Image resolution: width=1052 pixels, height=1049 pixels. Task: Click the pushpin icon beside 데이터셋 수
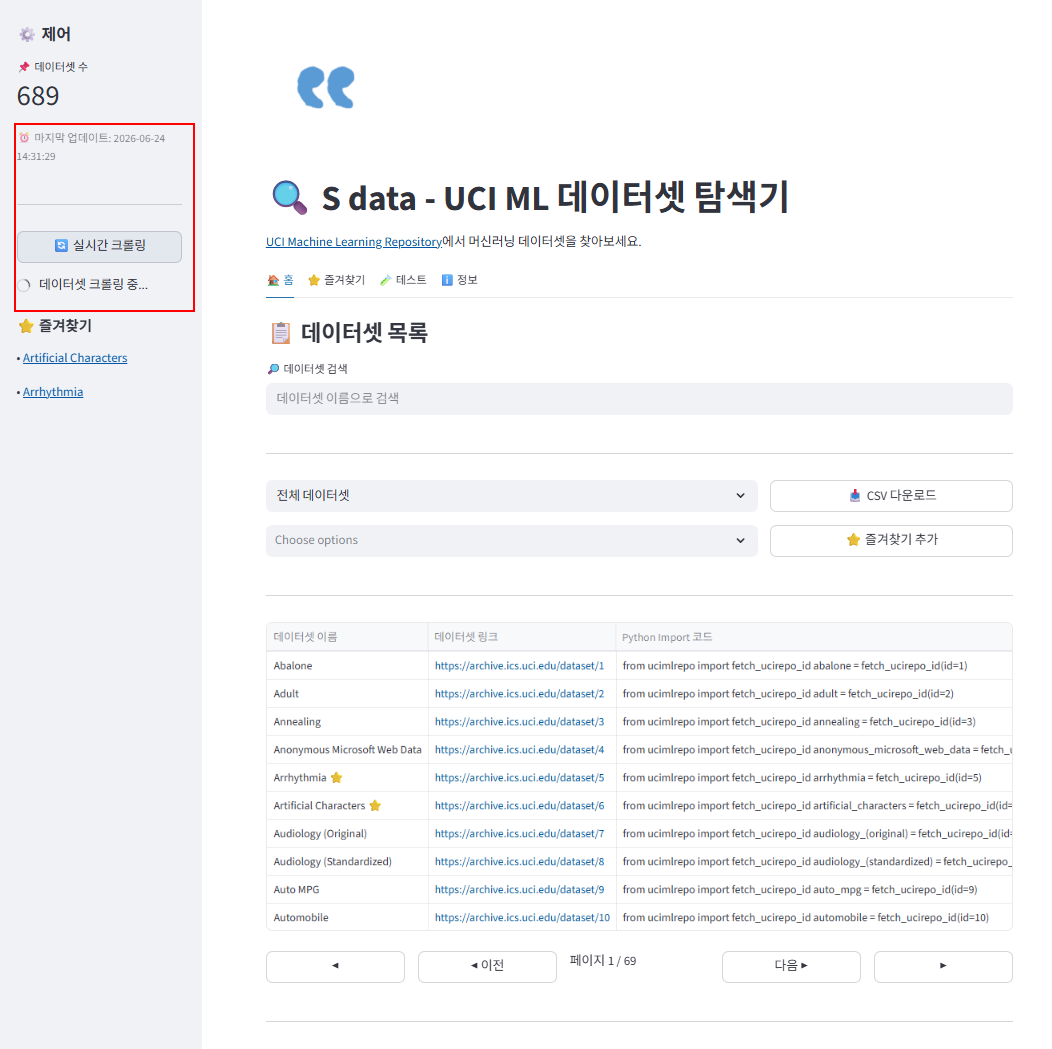[x=24, y=66]
